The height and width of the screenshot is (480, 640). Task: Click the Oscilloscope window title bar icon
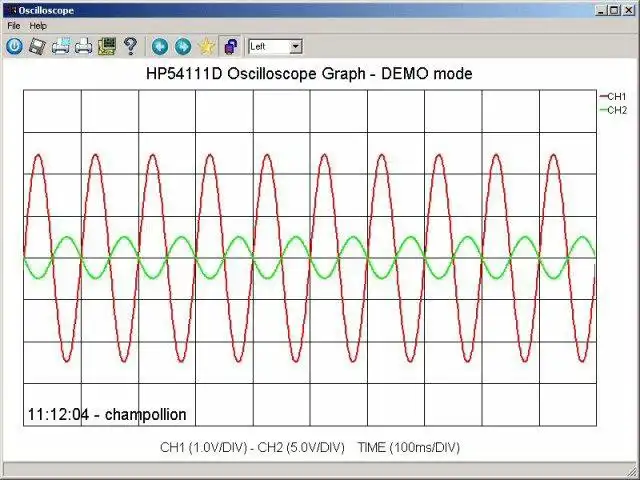click(11, 10)
